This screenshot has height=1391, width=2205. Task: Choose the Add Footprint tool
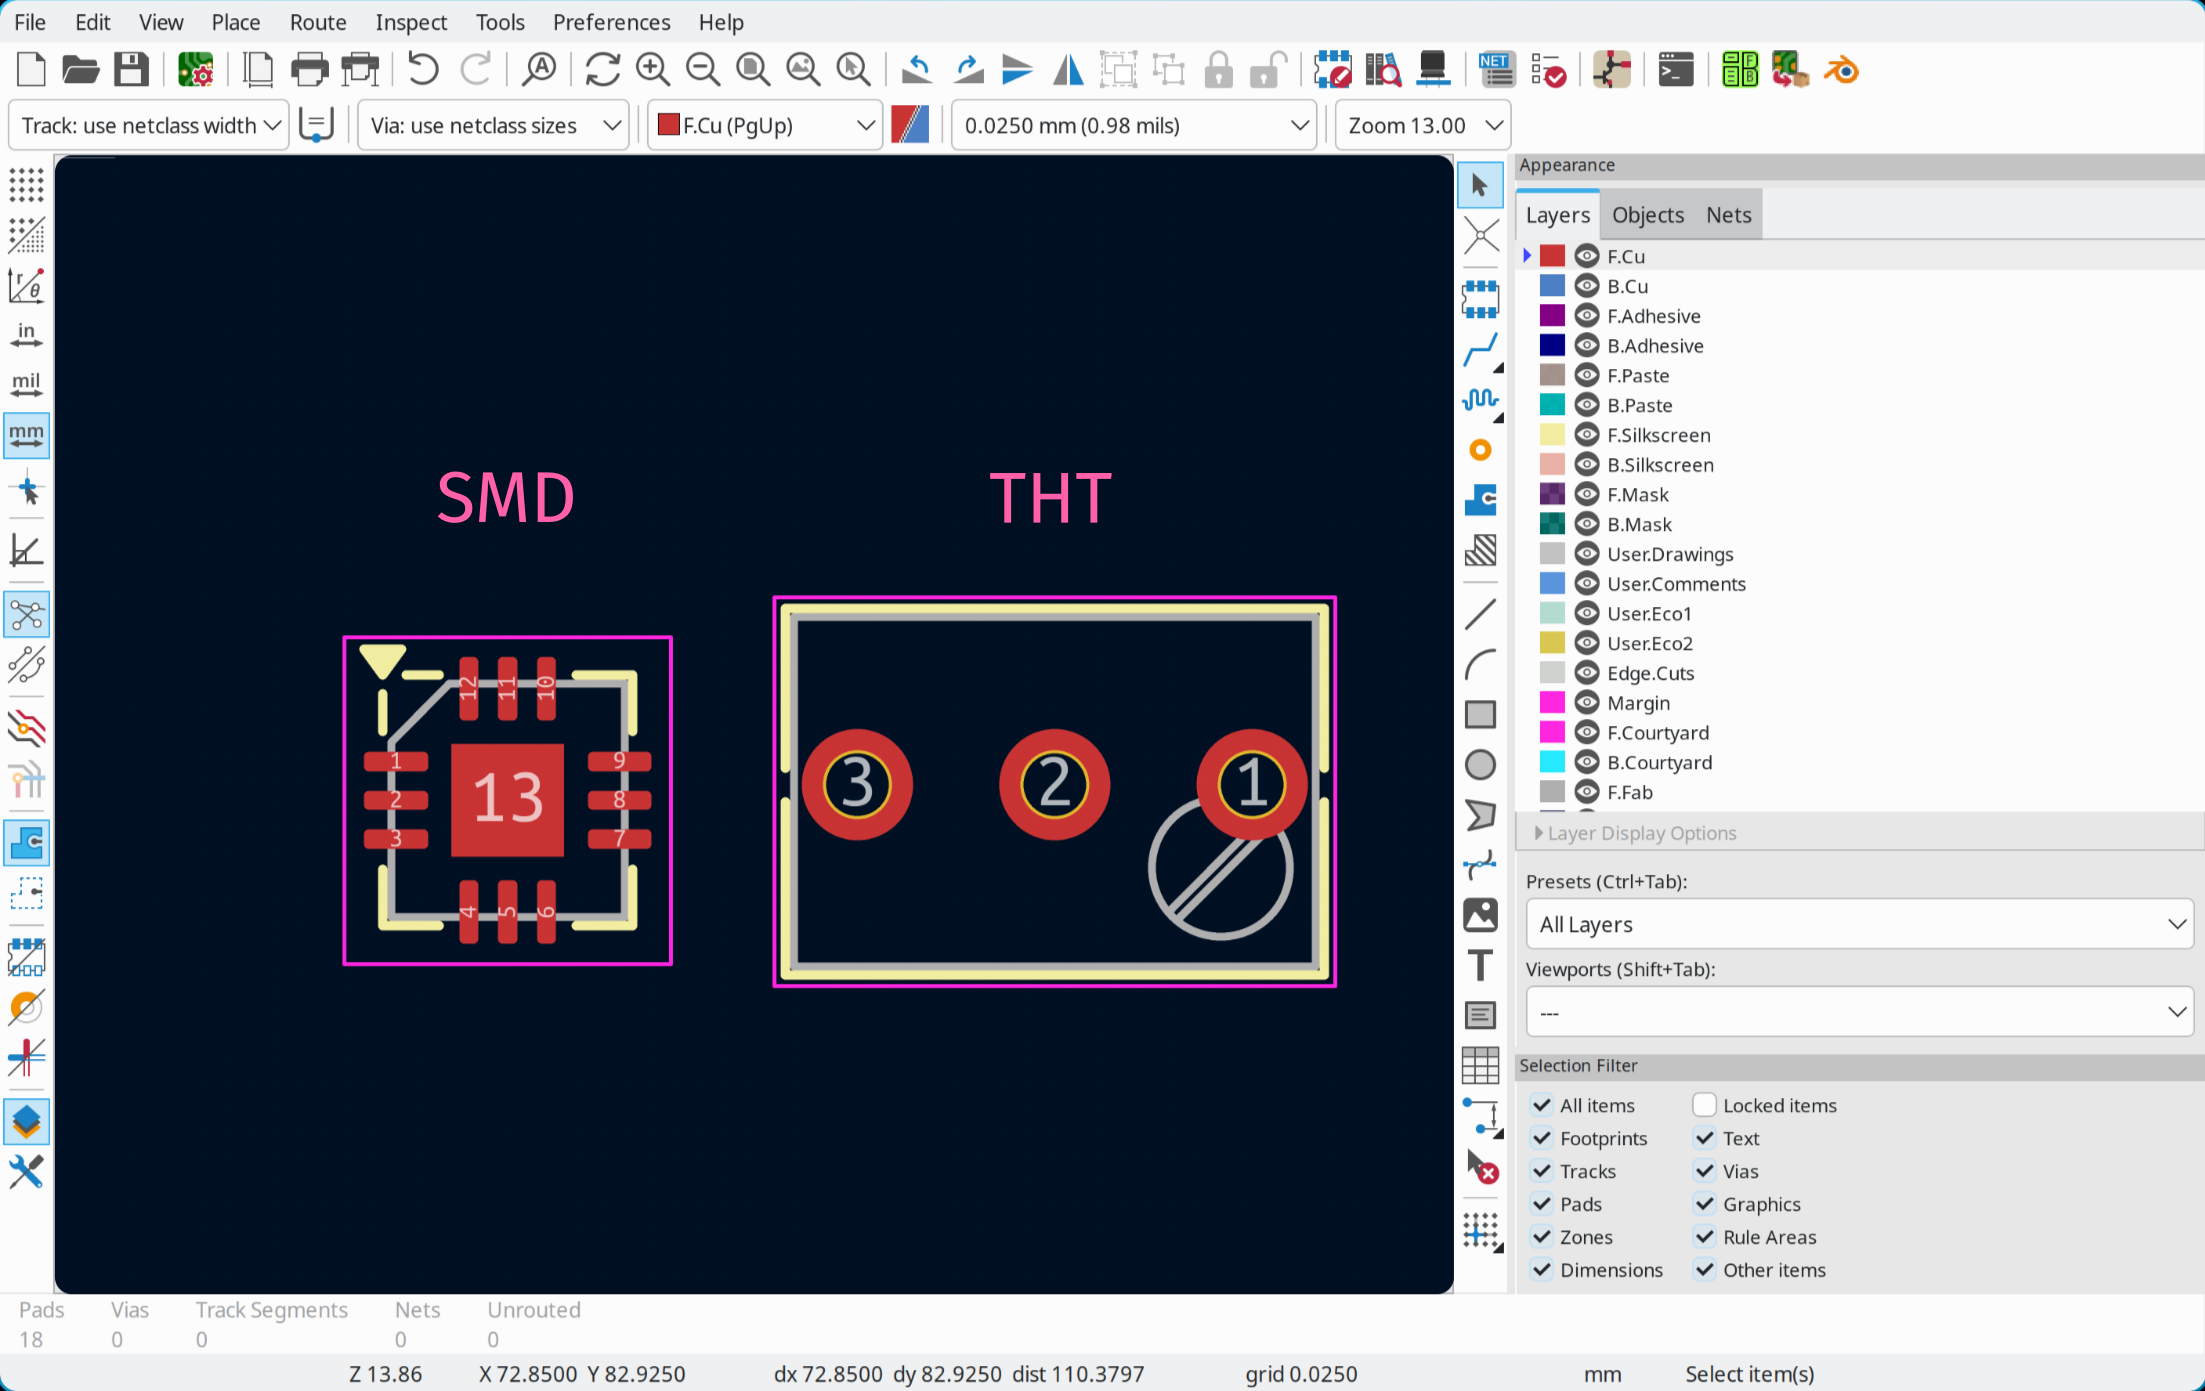coord(1481,298)
